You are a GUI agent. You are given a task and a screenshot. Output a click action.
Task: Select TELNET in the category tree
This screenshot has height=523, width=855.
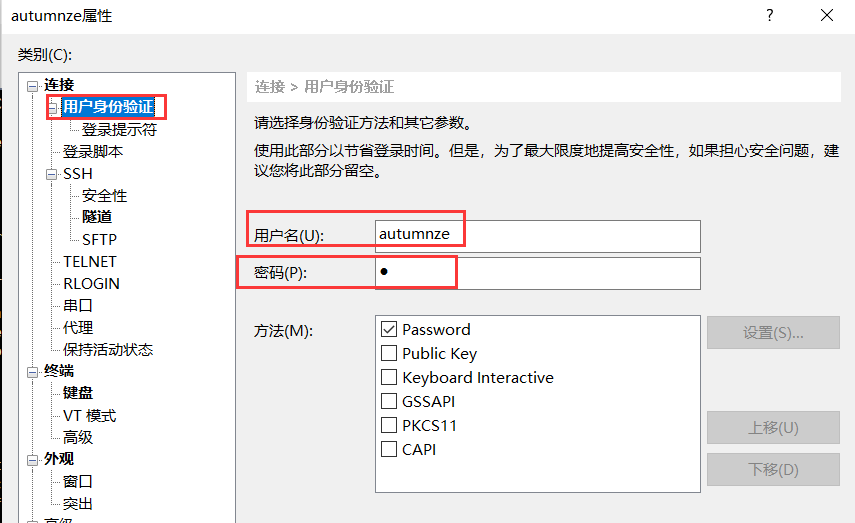tap(90, 262)
